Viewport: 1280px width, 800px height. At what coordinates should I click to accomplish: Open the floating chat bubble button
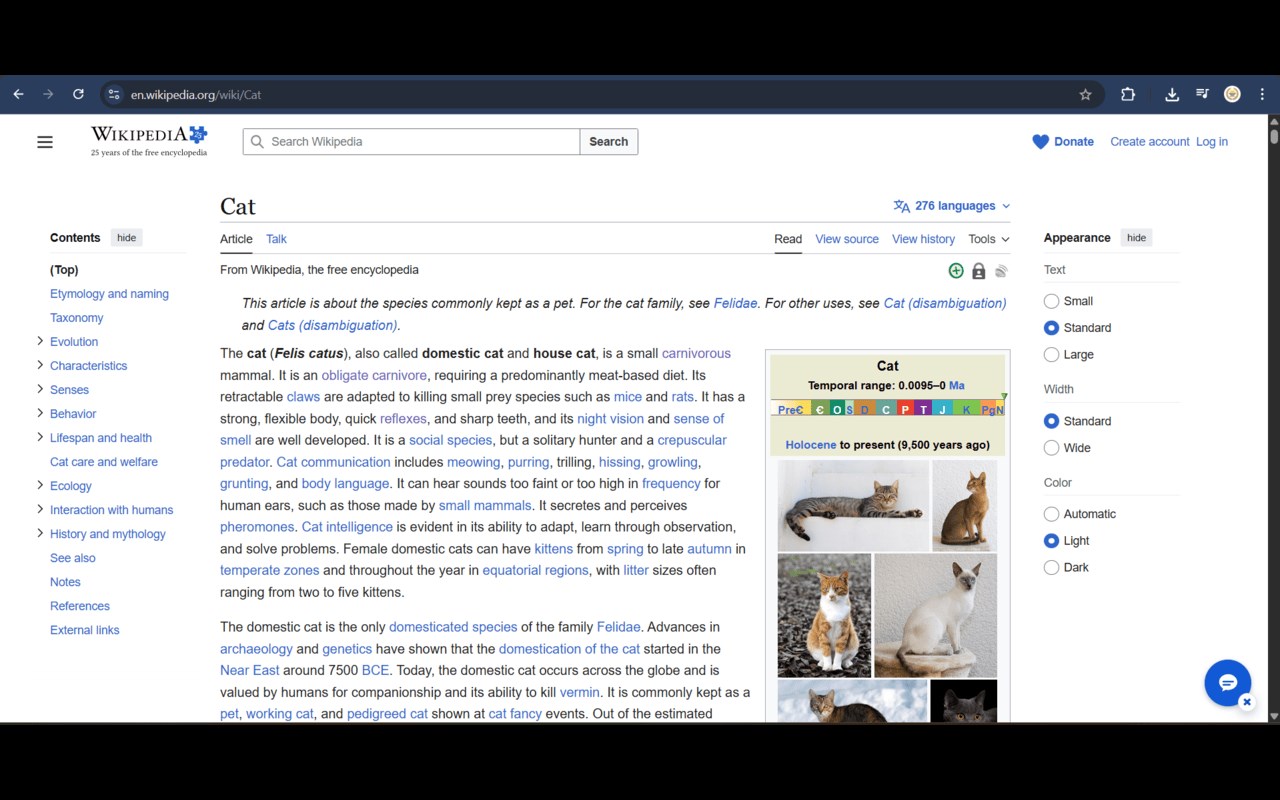(1228, 683)
